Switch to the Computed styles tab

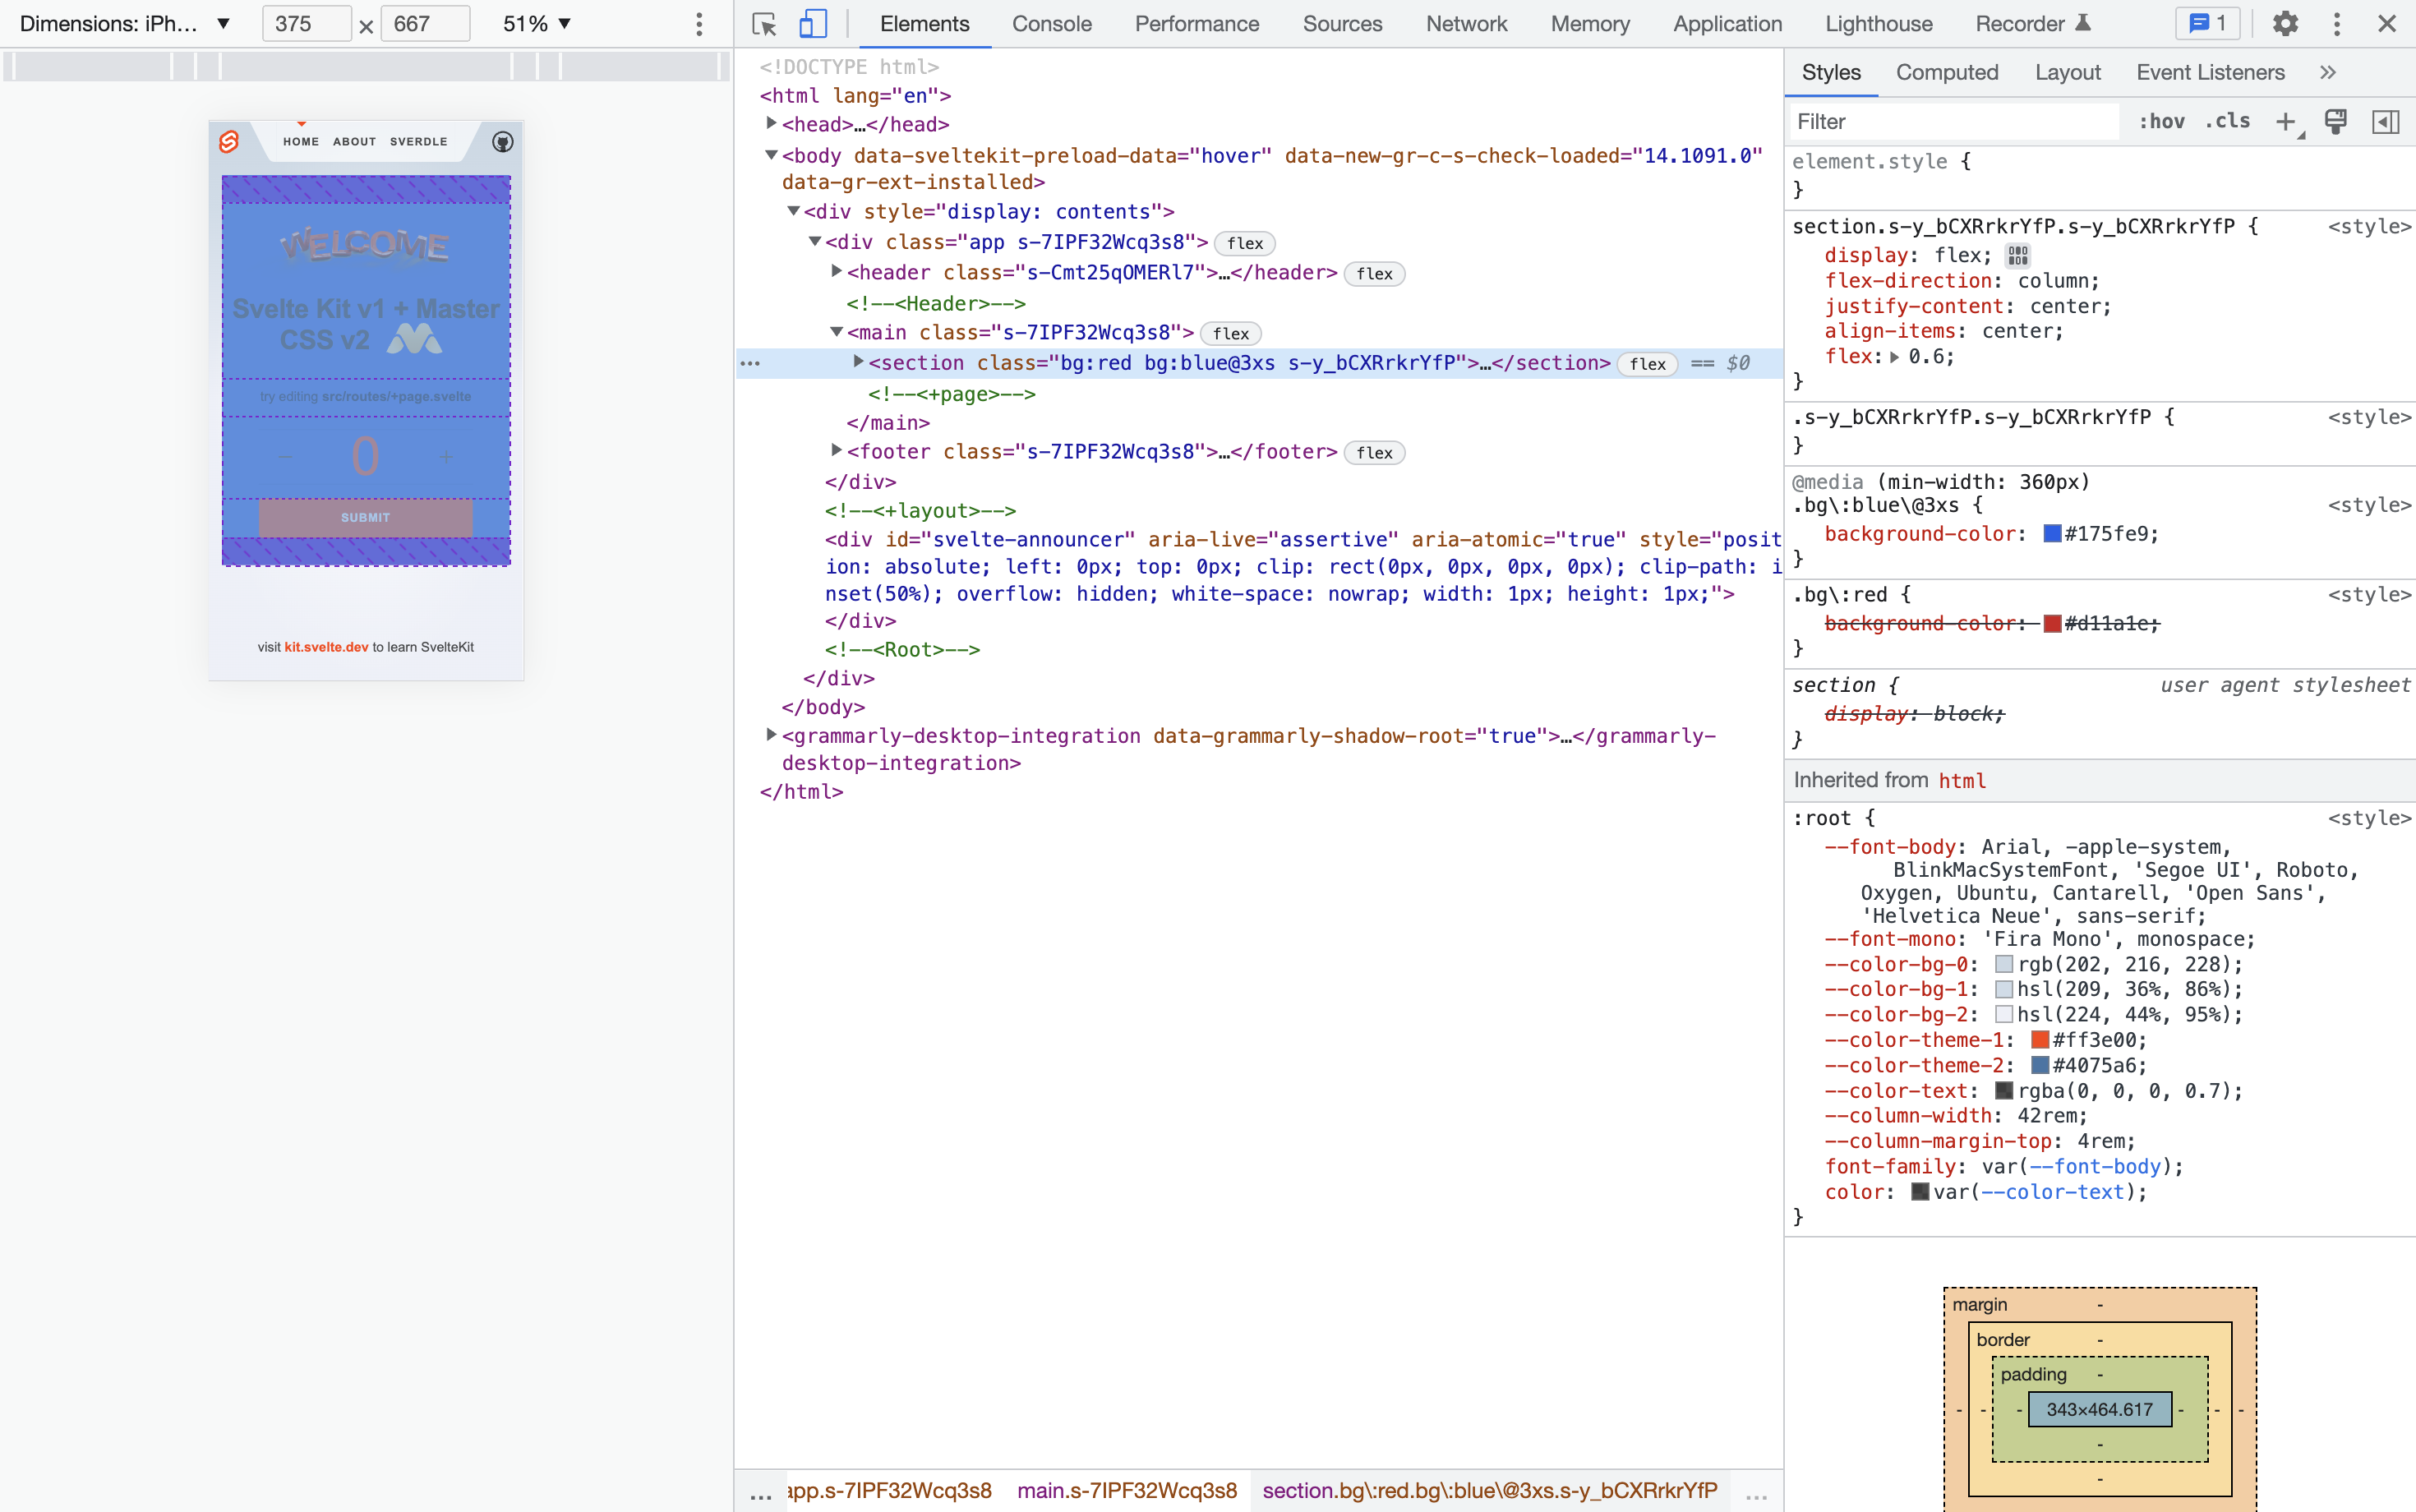click(1946, 72)
